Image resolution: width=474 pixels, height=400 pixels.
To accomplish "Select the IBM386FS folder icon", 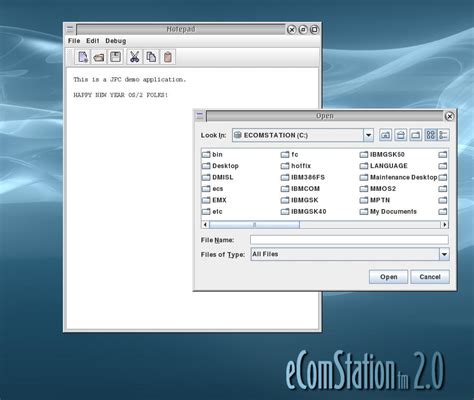I will pos(285,177).
